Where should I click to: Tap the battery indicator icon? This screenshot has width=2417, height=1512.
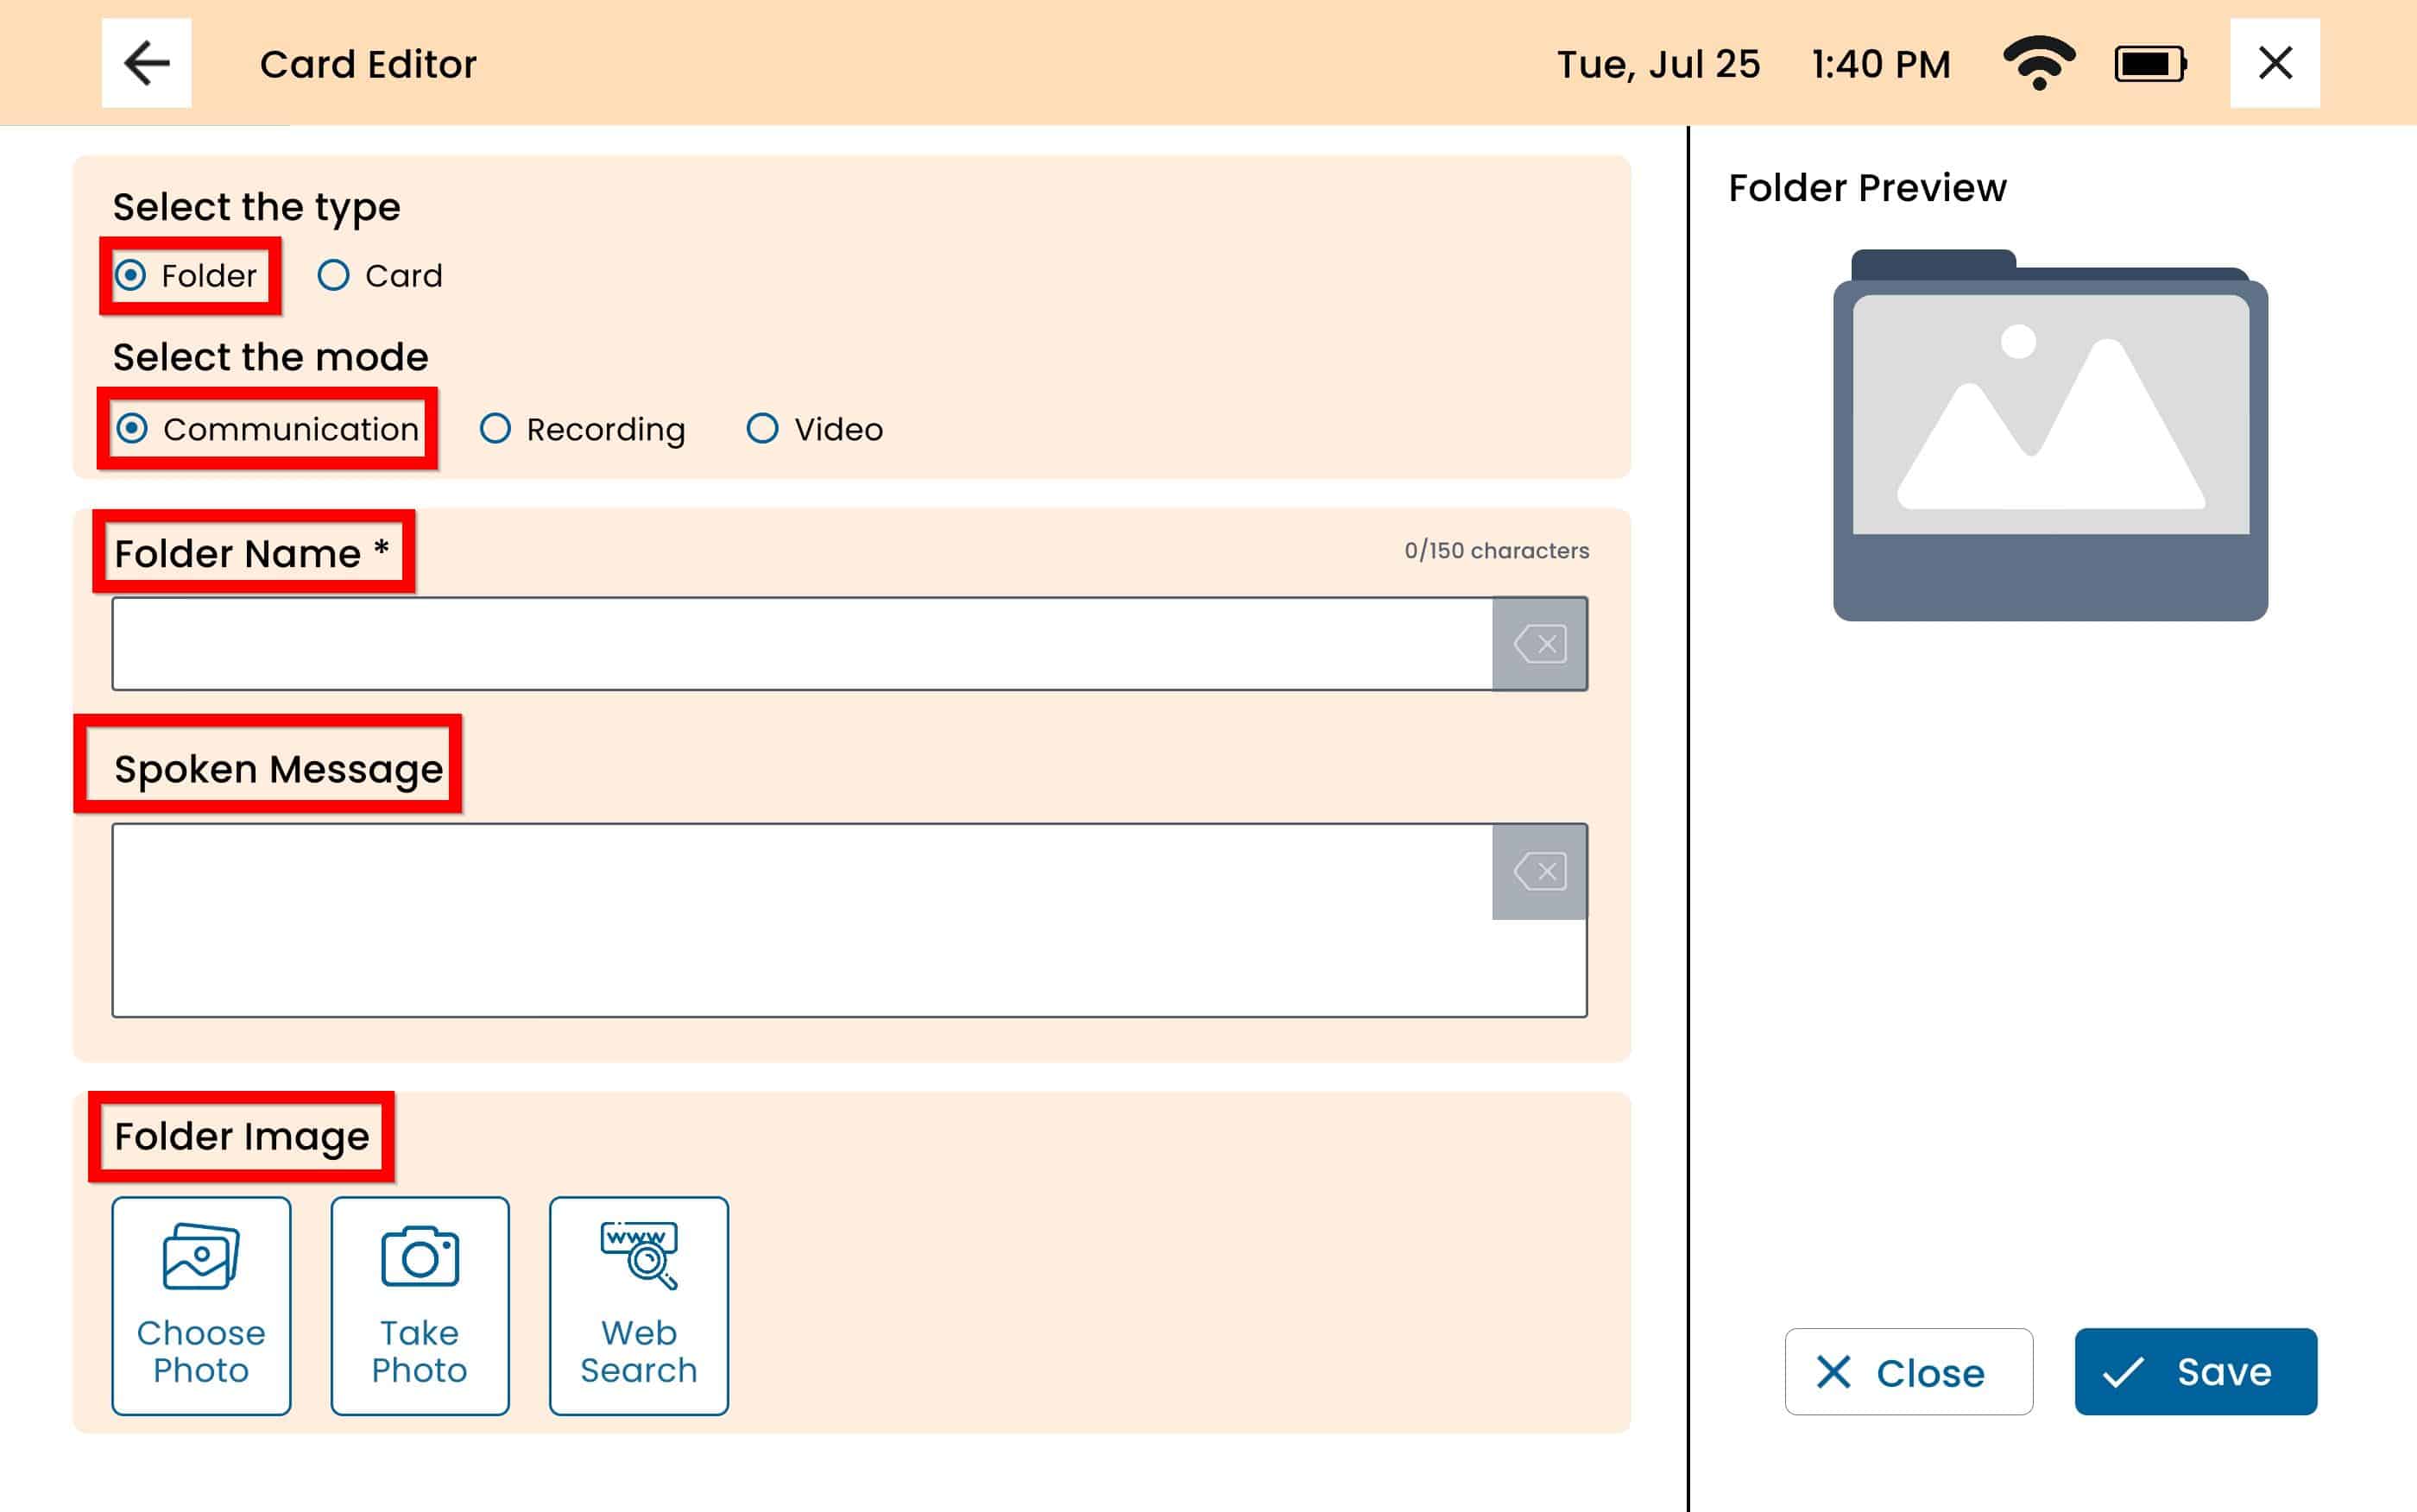click(x=2150, y=64)
